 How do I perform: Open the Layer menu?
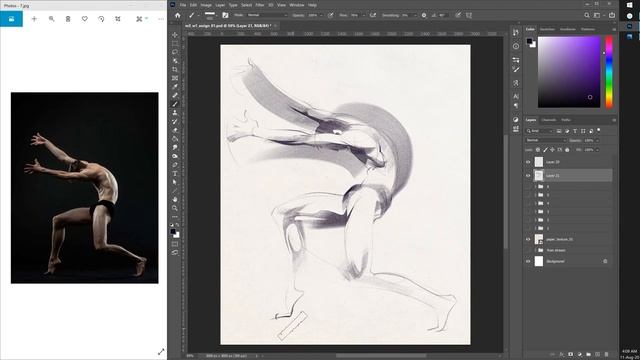[x=220, y=5]
